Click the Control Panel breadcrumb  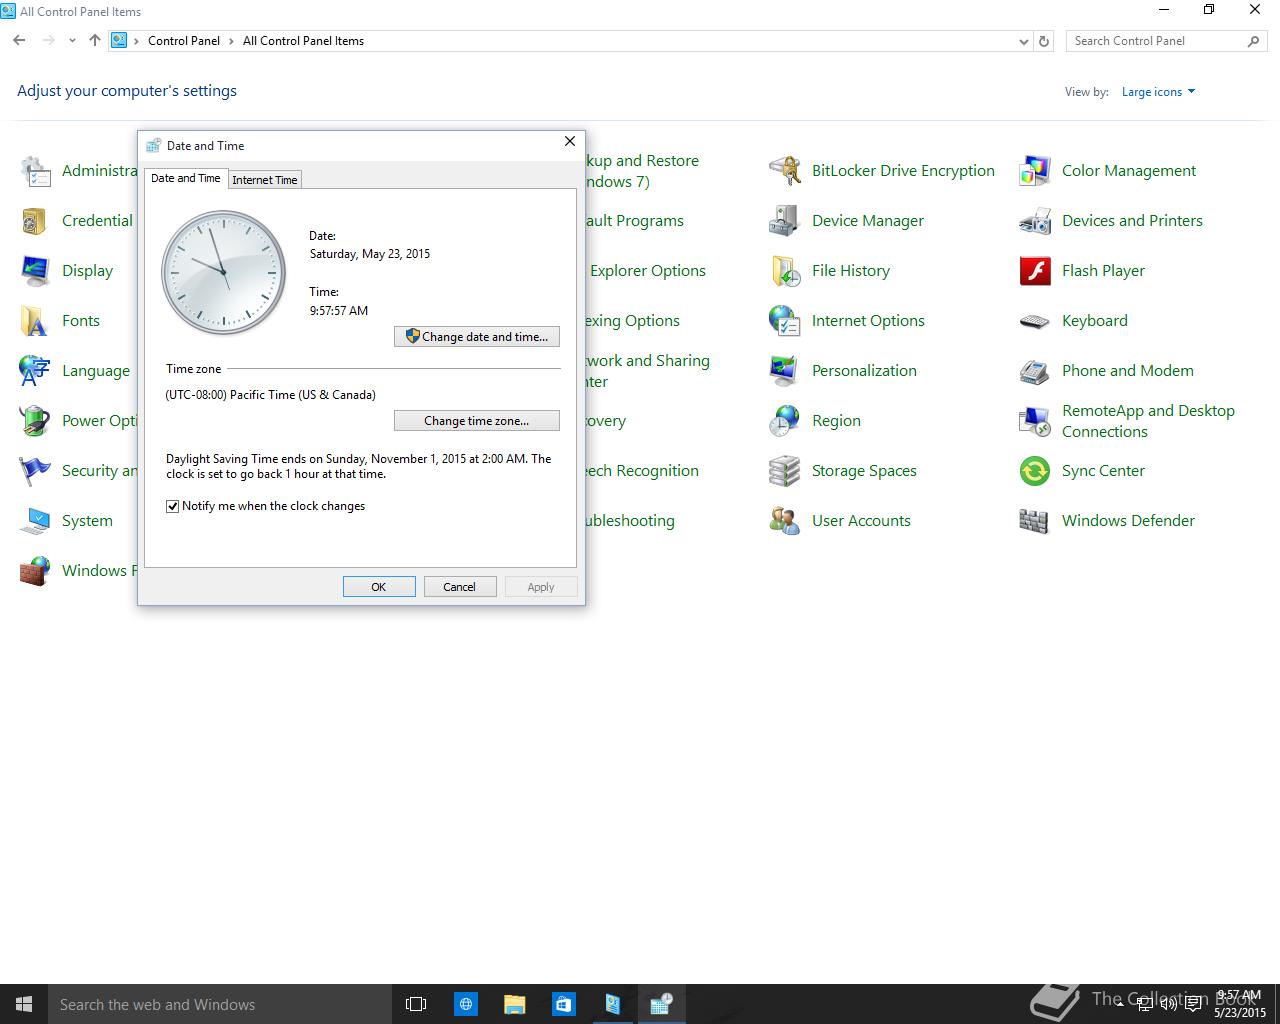(x=184, y=41)
